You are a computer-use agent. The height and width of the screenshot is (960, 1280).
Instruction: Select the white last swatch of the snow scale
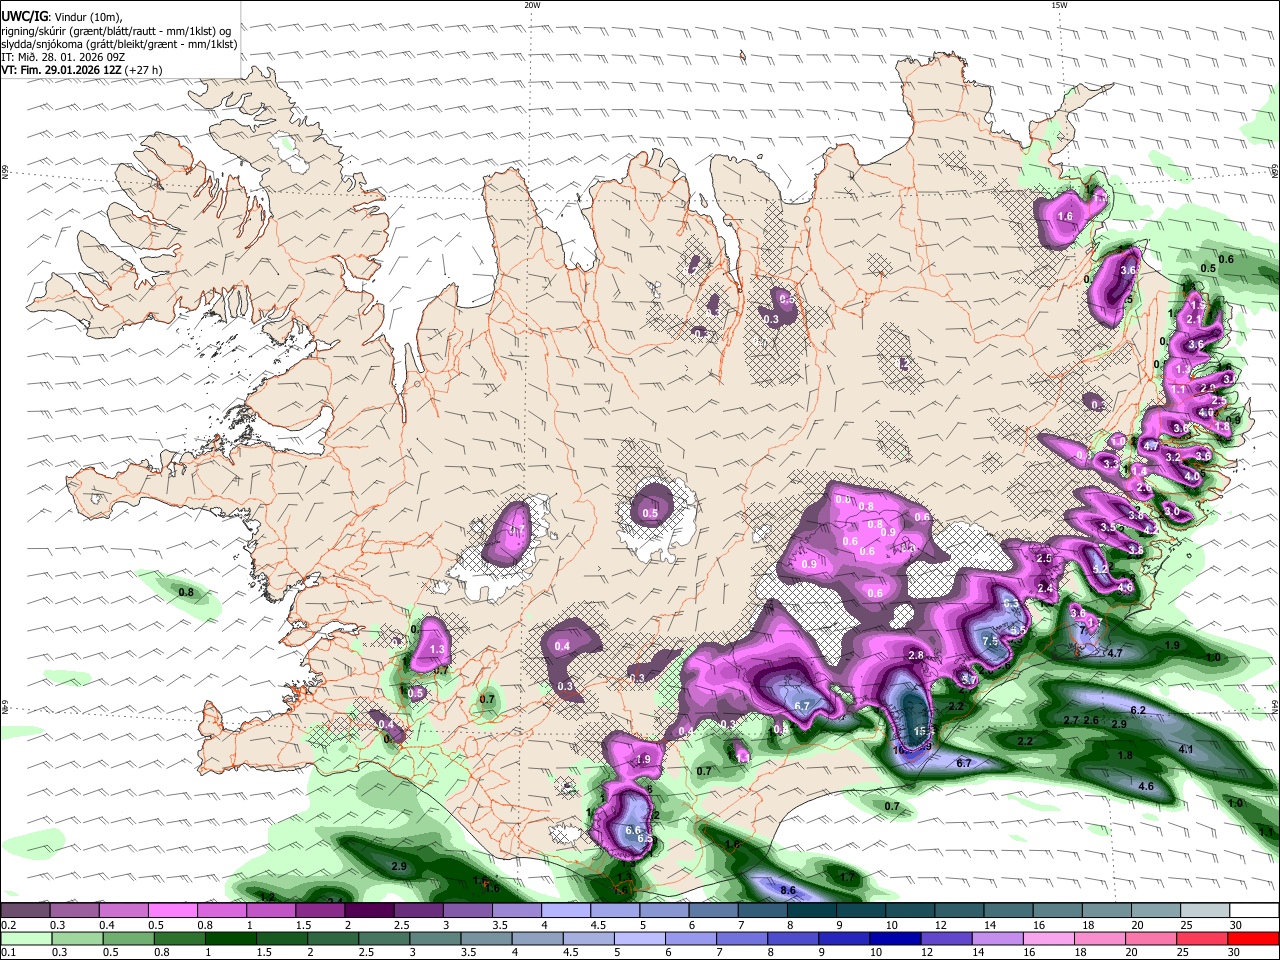pos(1253,911)
